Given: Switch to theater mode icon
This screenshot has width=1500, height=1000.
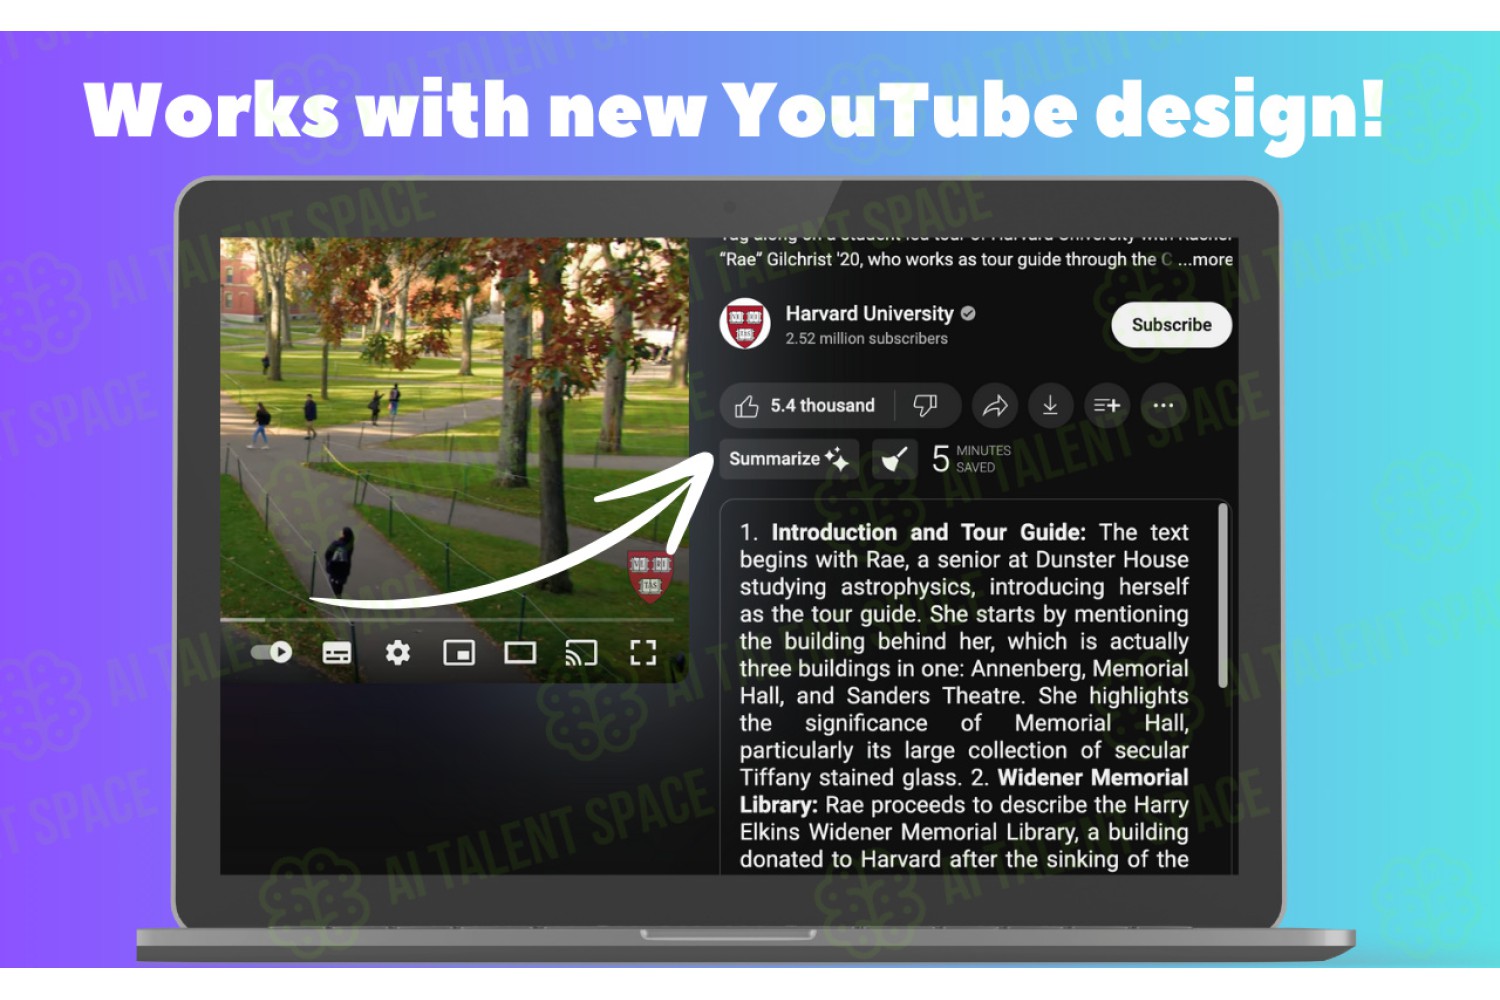Looking at the screenshot, I should (x=520, y=653).
